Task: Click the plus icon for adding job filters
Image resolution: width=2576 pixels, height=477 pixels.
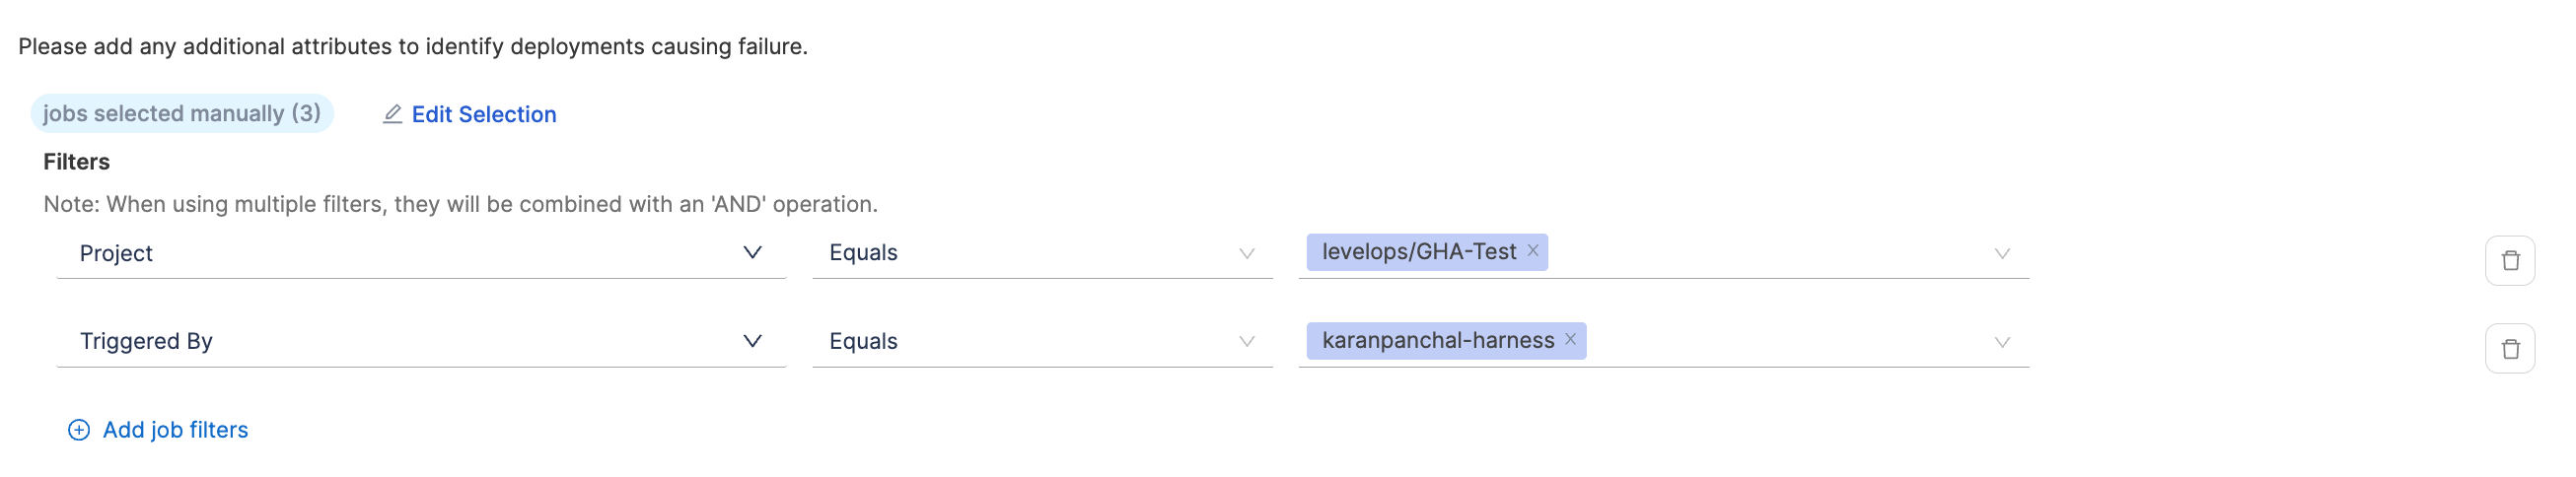Action: pos(78,430)
